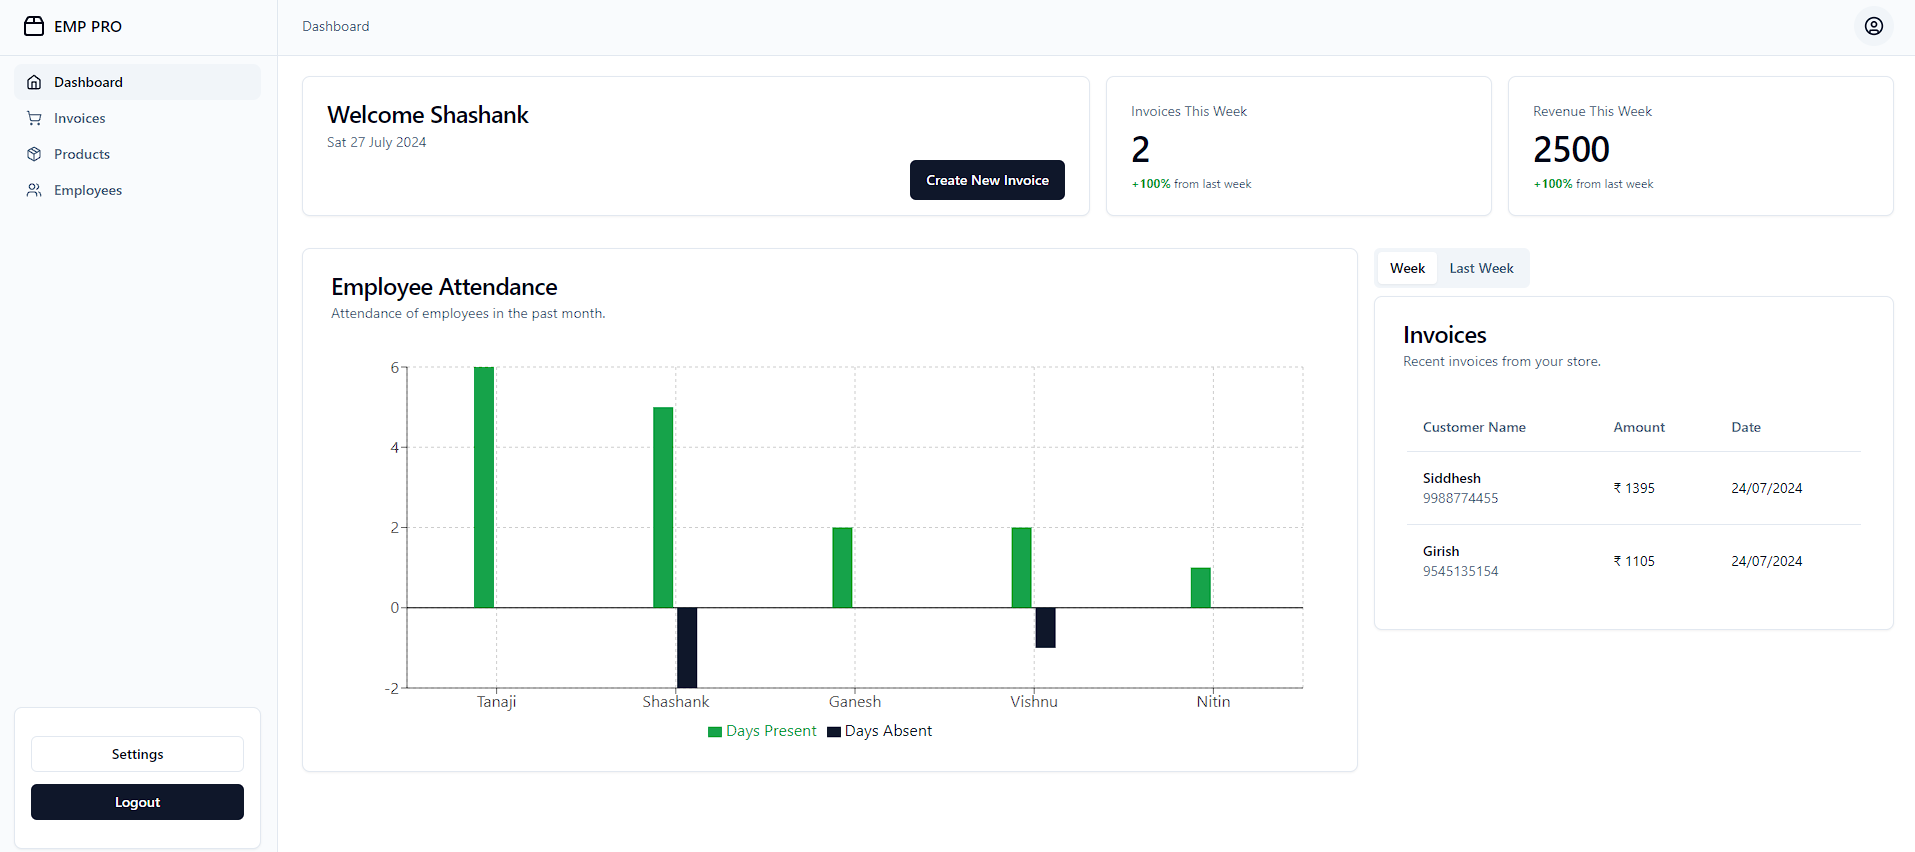Click the Dashboard home icon in sidebar
The width and height of the screenshot is (1915, 852).
(34, 82)
